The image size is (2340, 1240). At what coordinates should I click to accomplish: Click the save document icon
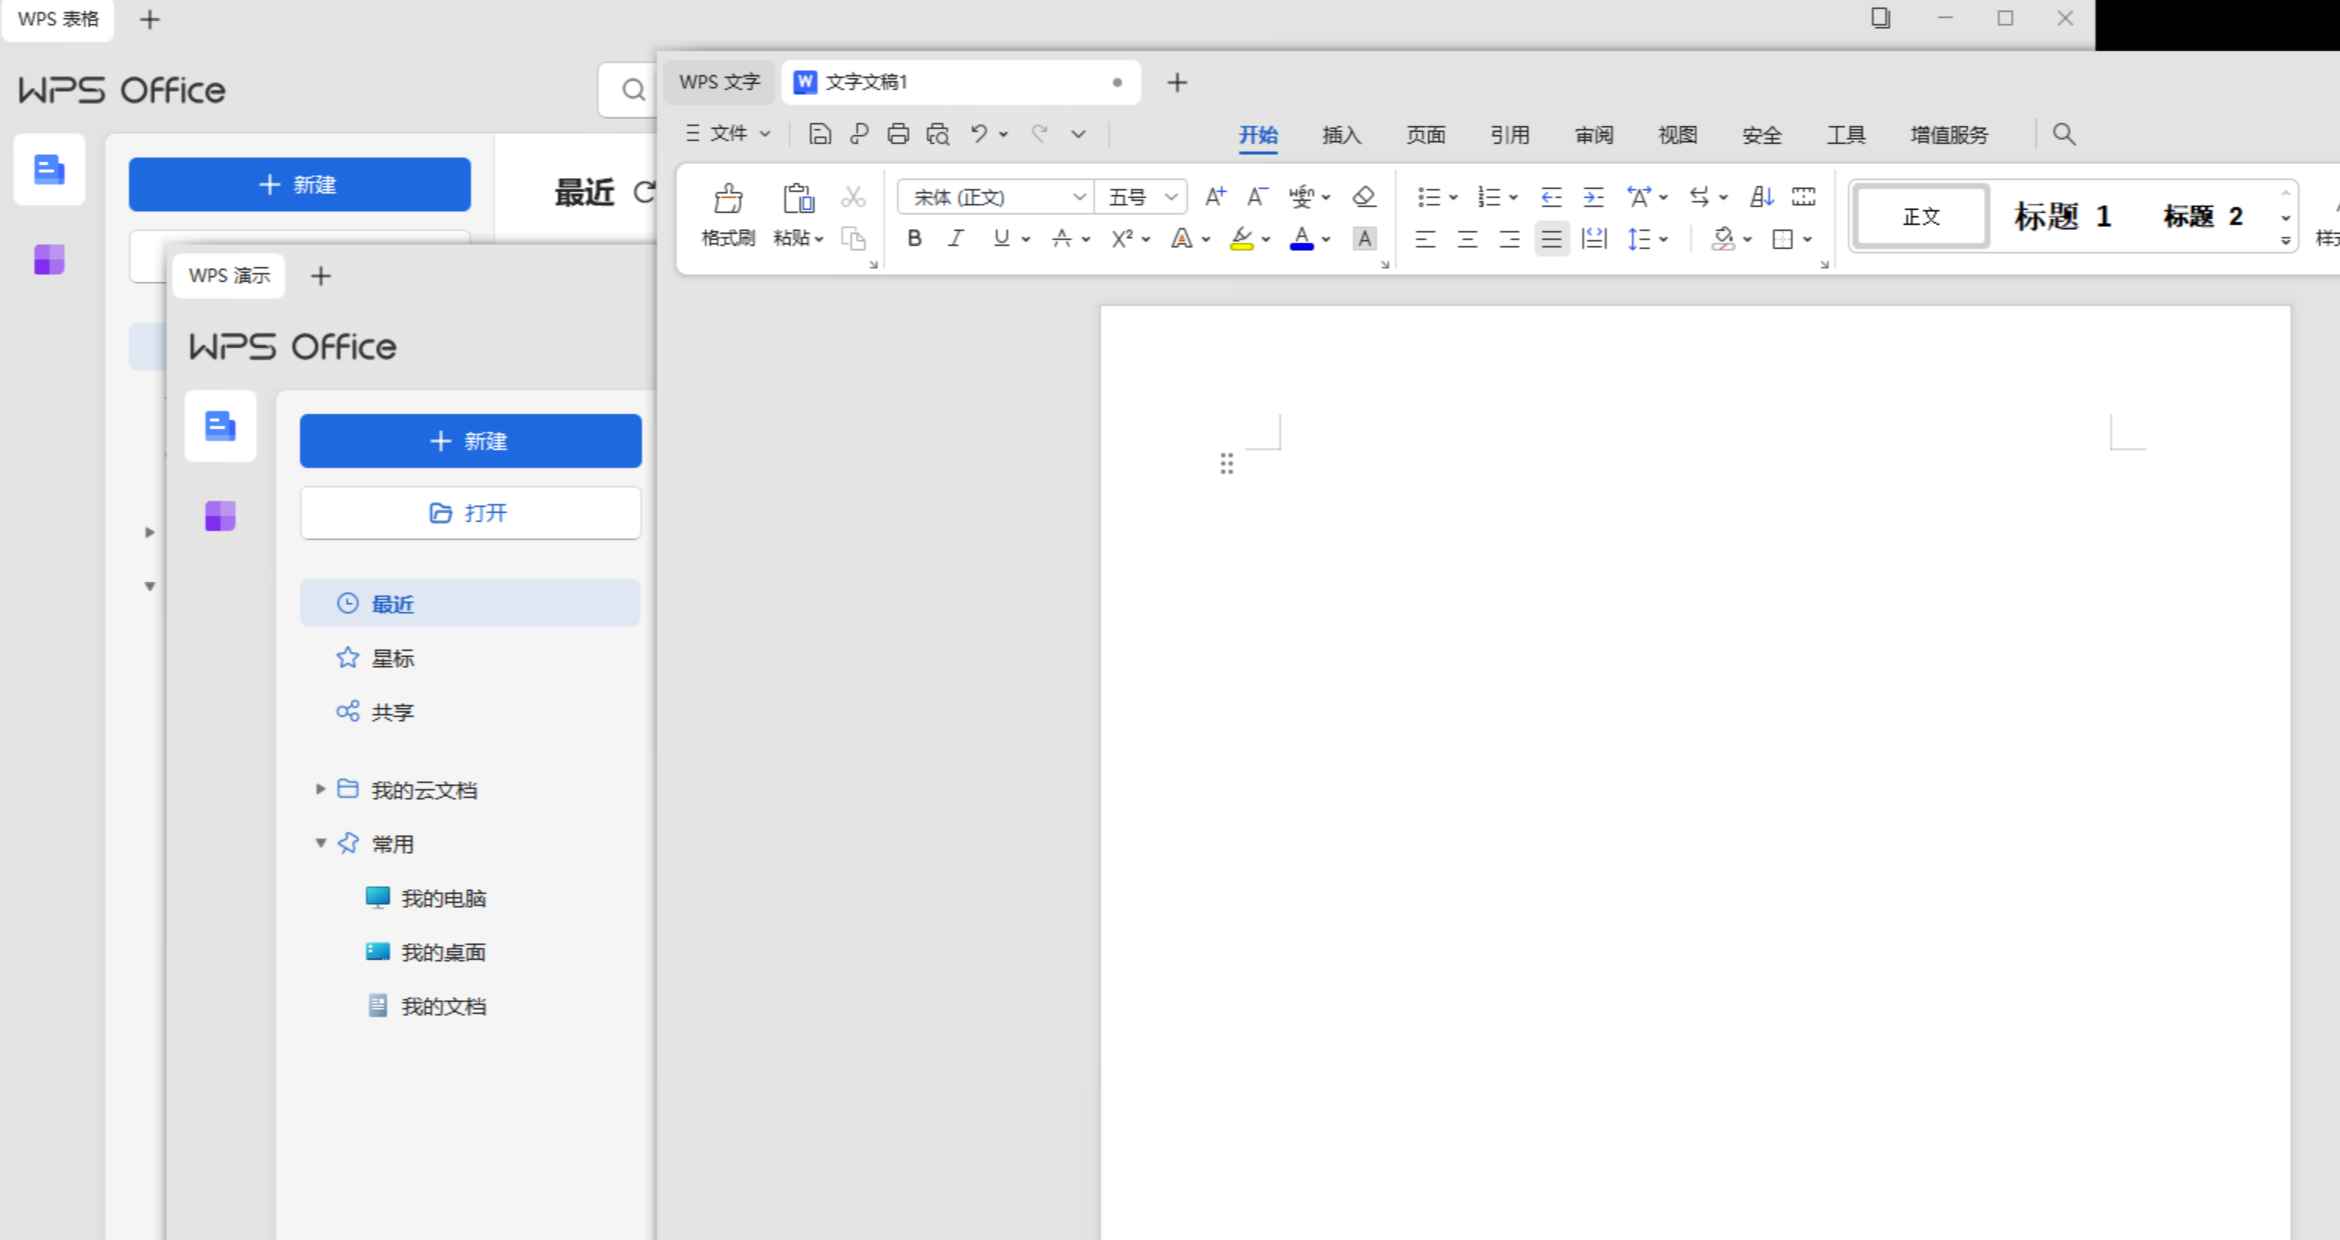[819, 133]
